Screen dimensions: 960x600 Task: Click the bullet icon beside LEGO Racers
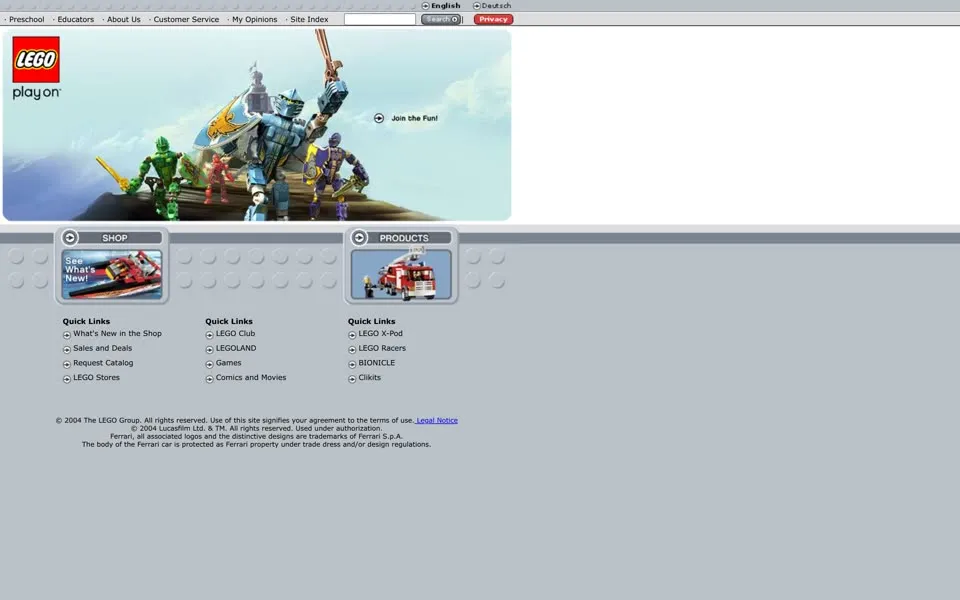pos(352,350)
